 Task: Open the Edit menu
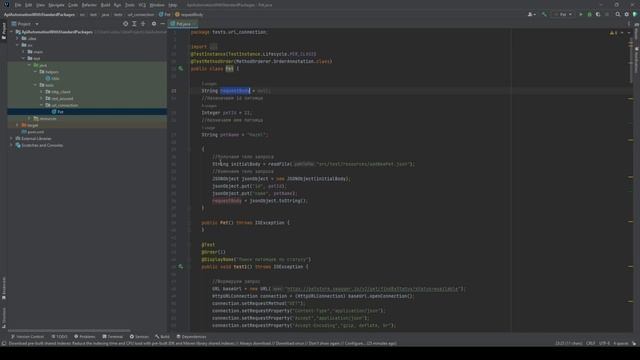(x=29, y=5)
